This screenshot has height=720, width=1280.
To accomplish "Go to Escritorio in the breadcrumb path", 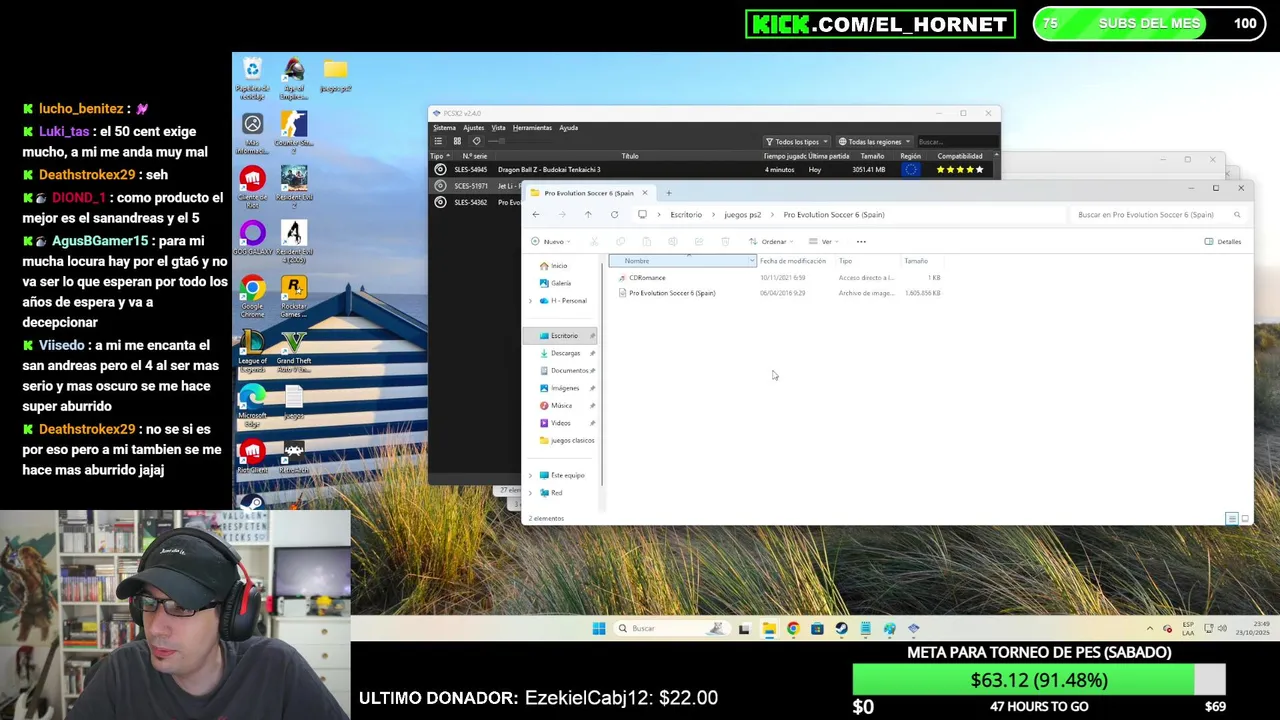I will pos(686,214).
